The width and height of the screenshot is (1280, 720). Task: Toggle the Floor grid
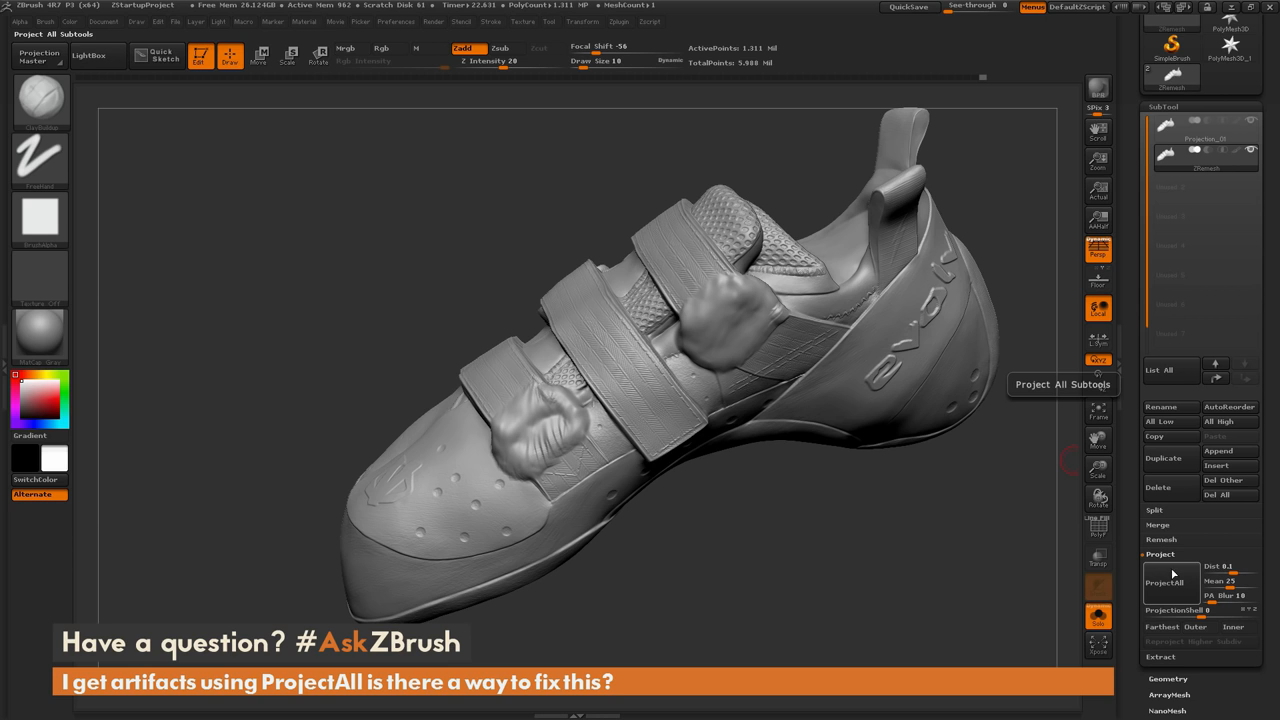[1098, 279]
